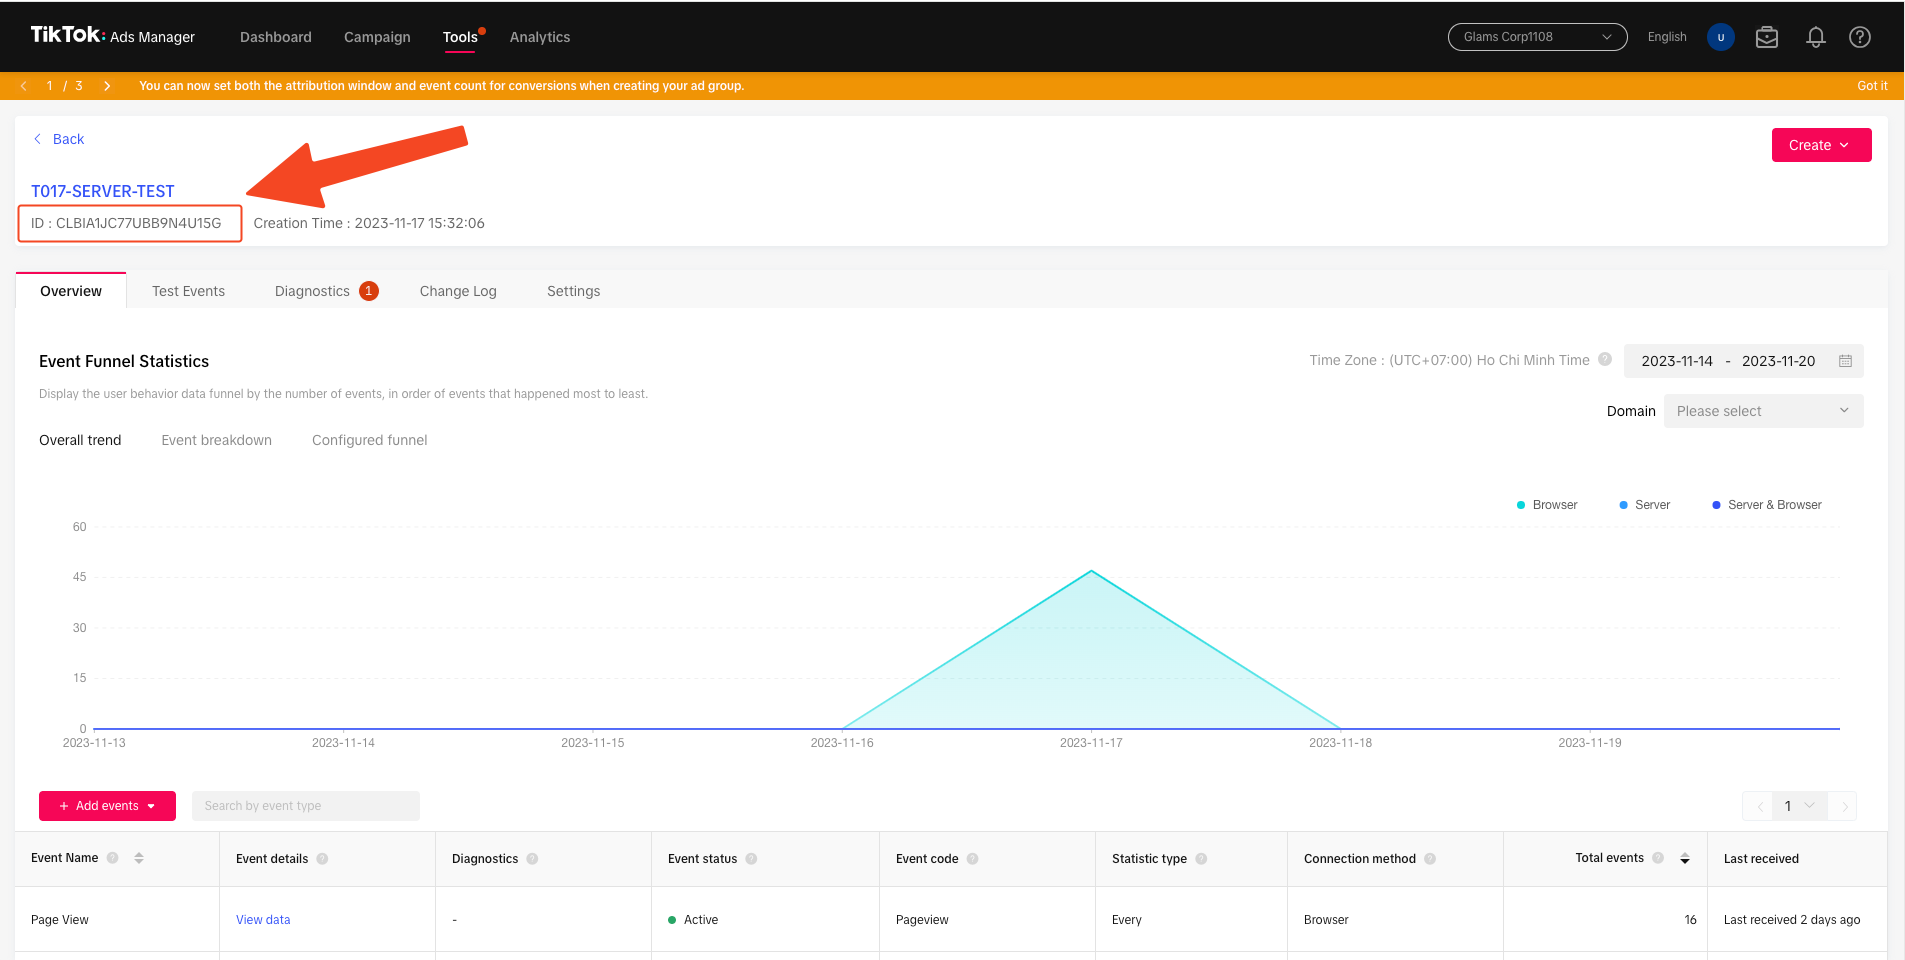Image resolution: width=1905 pixels, height=960 pixels.
Task: Select the Event breakdown view
Action: (216, 440)
